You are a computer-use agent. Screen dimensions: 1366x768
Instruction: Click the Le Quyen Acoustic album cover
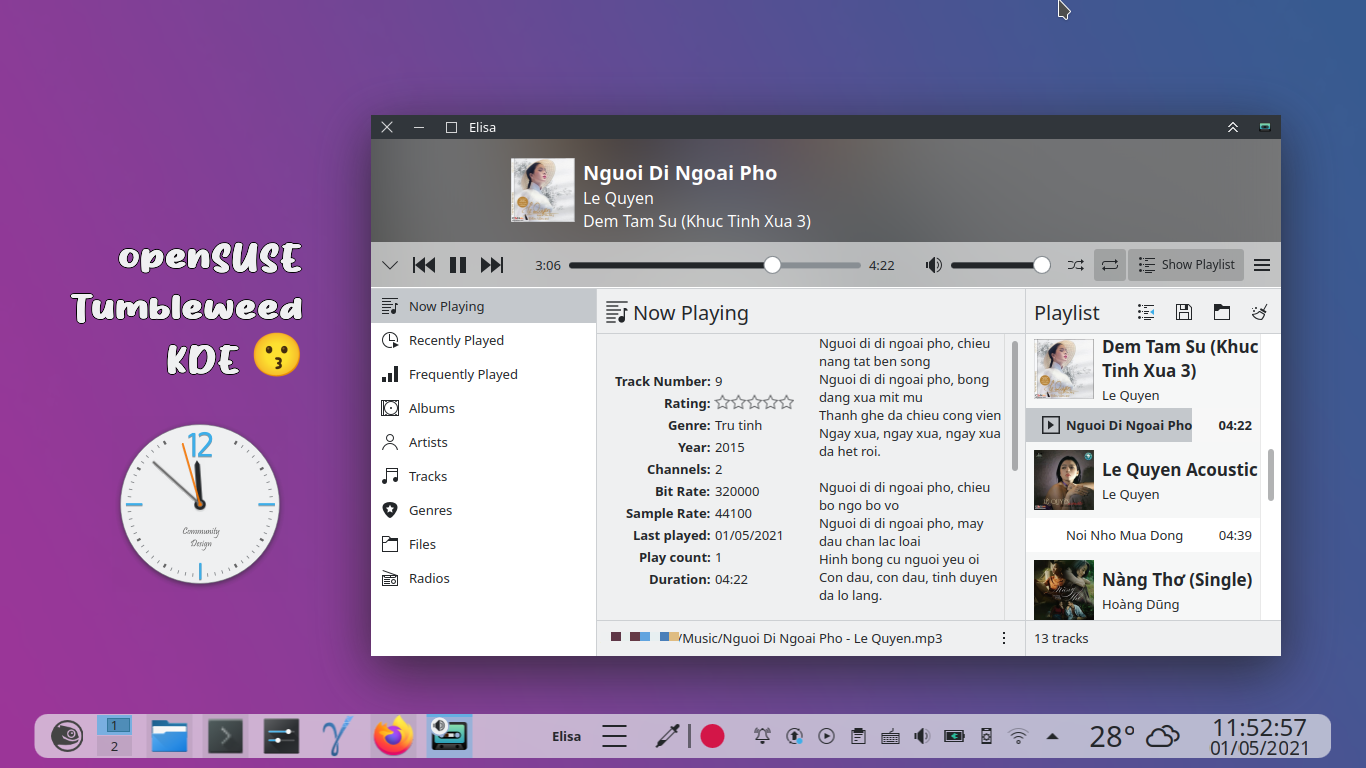coord(1064,480)
